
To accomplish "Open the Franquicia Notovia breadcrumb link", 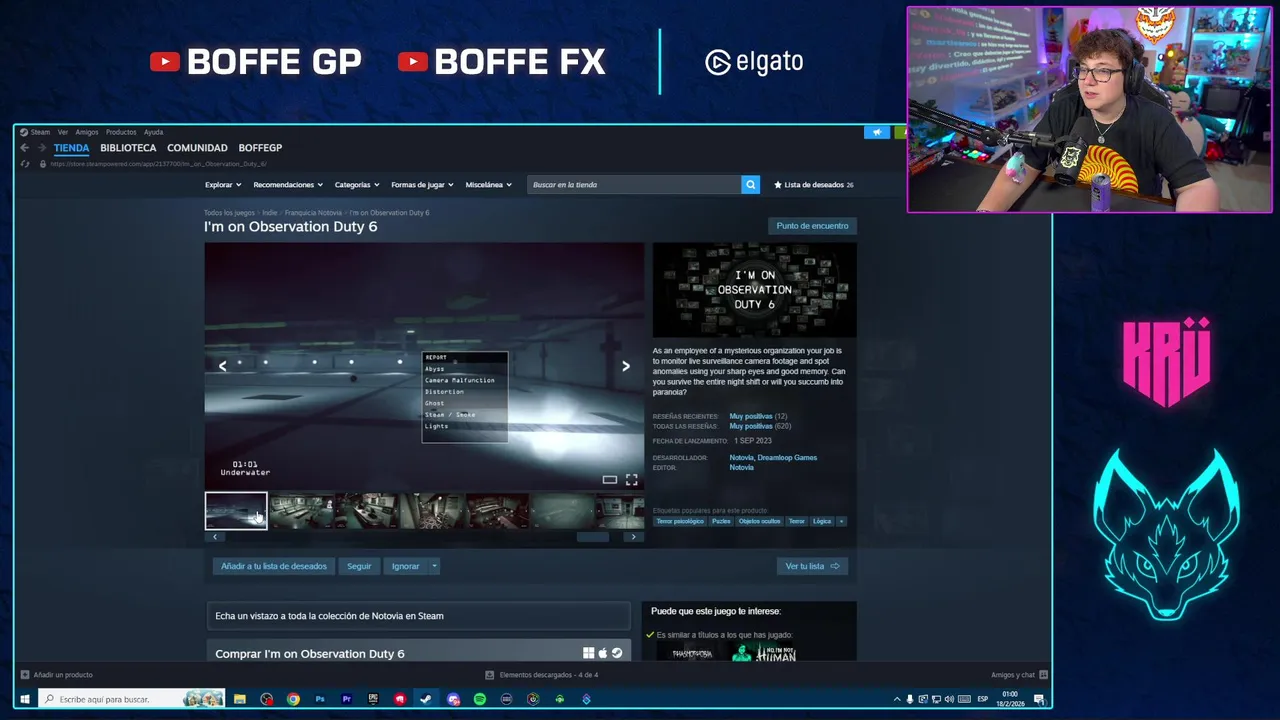I will click(x=313, y=213).
